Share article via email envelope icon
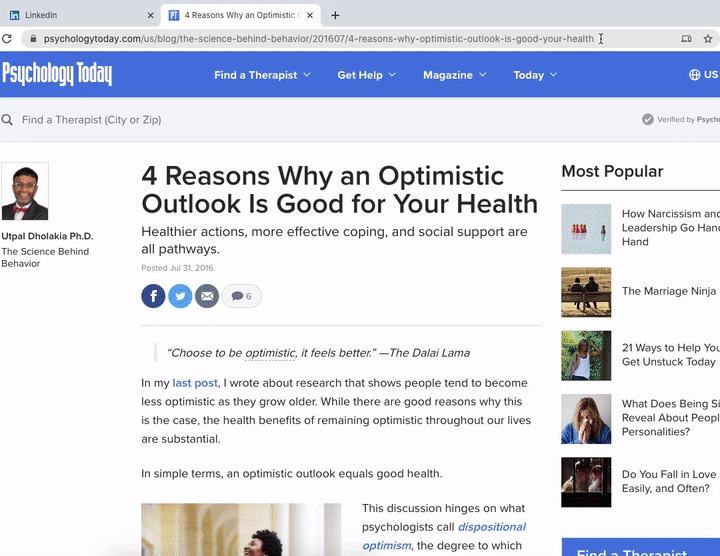Screen dimensions: 720x556 pyautogui.click(x=207, y=296)
